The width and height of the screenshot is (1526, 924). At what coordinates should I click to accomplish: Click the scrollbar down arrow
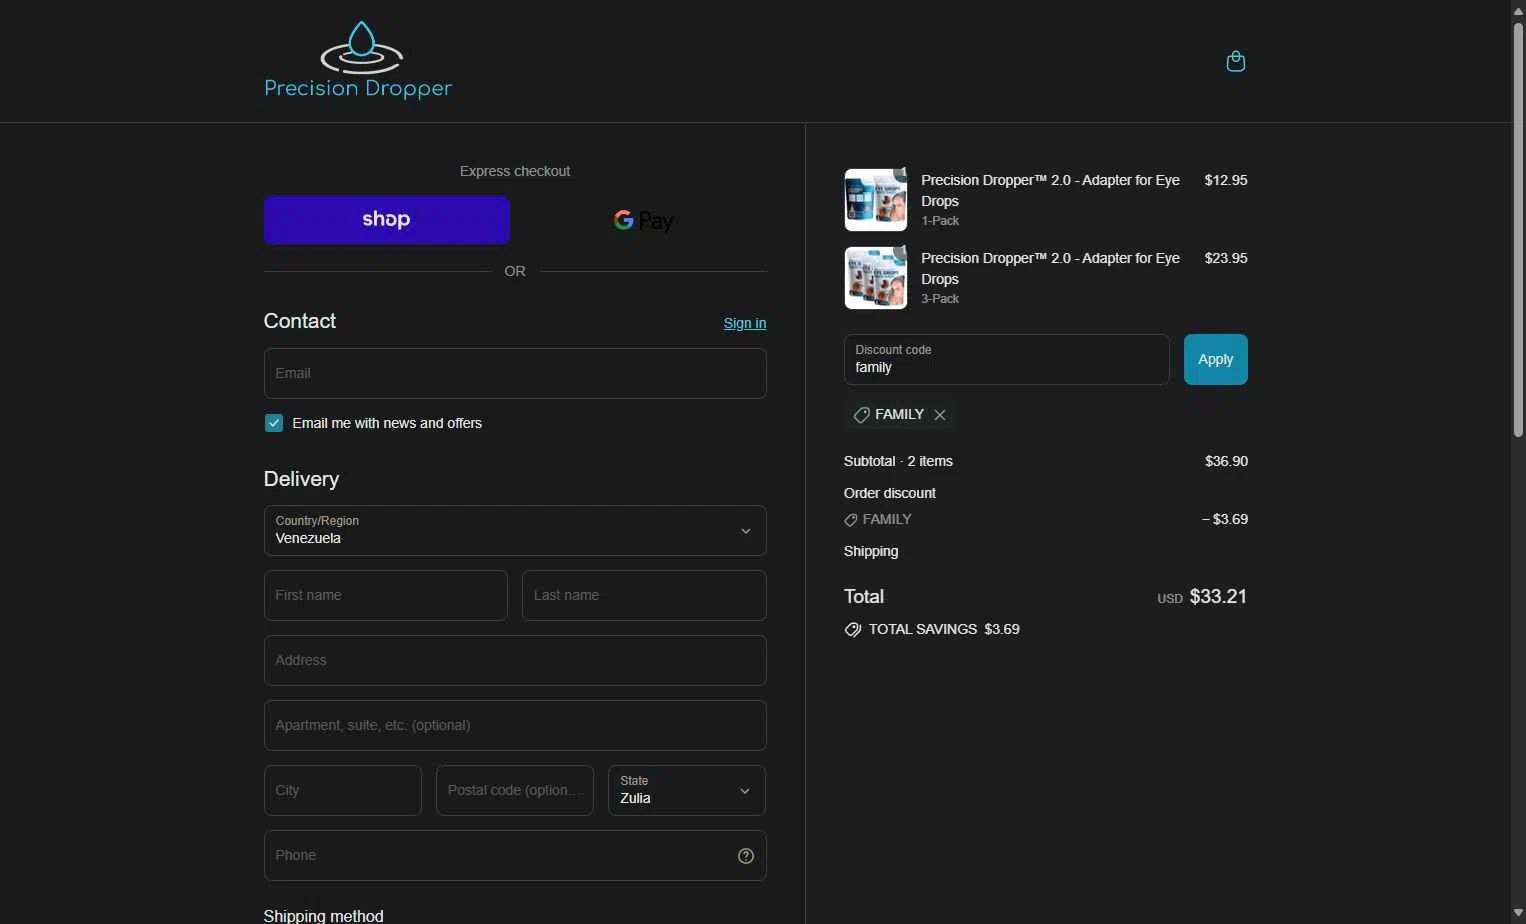pos(1518,913)
